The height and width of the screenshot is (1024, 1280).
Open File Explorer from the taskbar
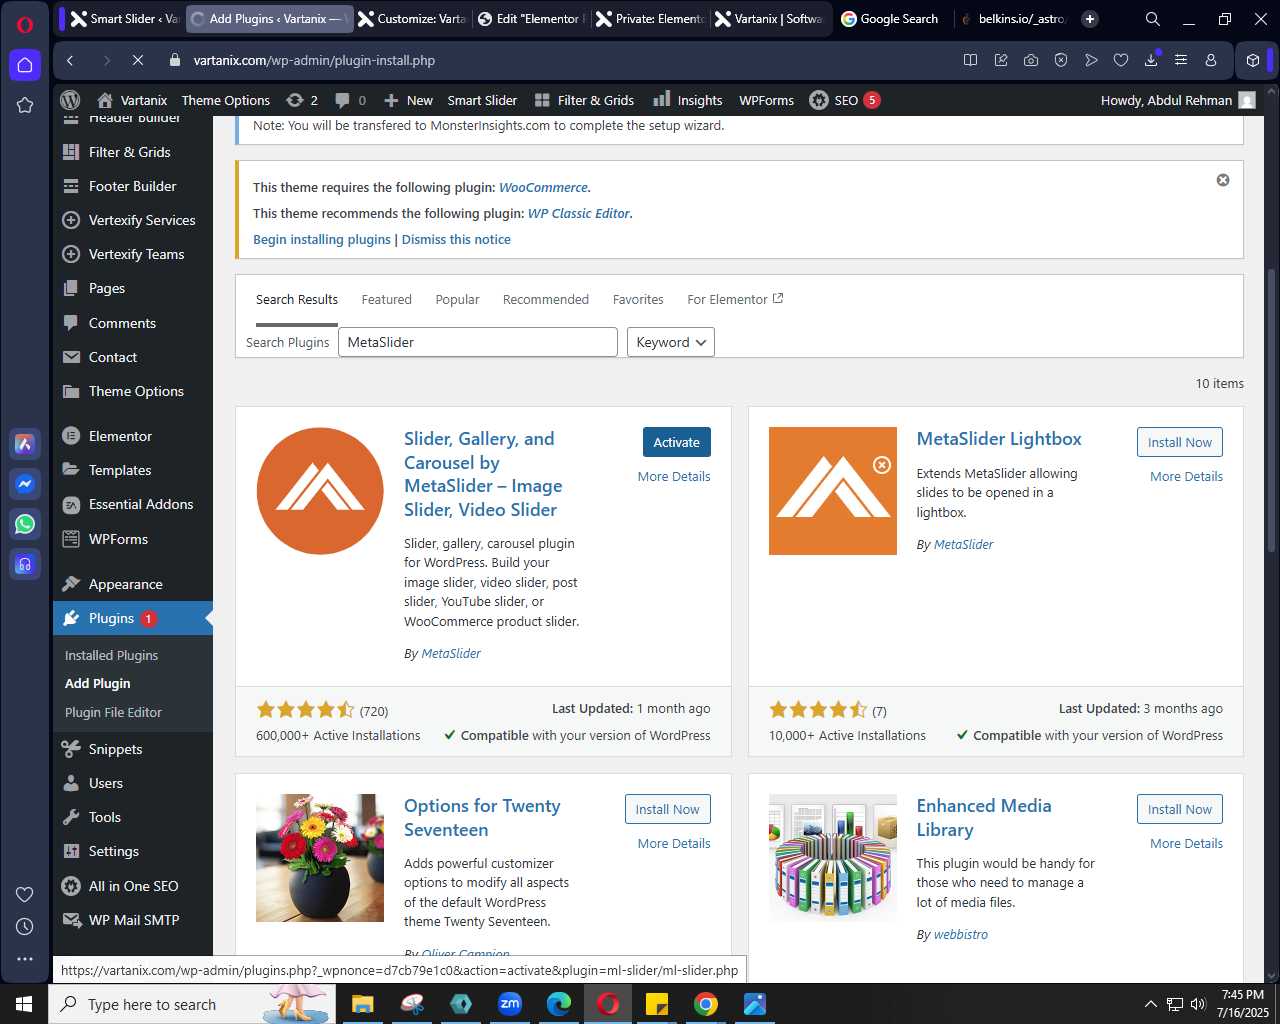click(x=362, y=1004)
